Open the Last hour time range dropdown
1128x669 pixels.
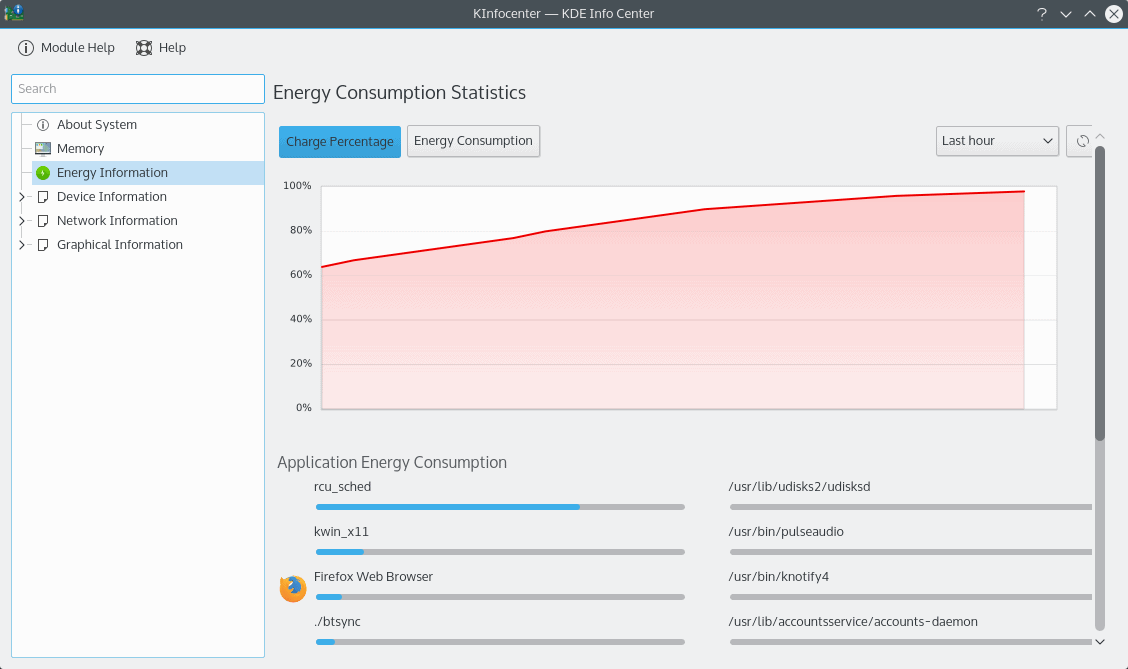pyautogui.click(x=997, y=141)
